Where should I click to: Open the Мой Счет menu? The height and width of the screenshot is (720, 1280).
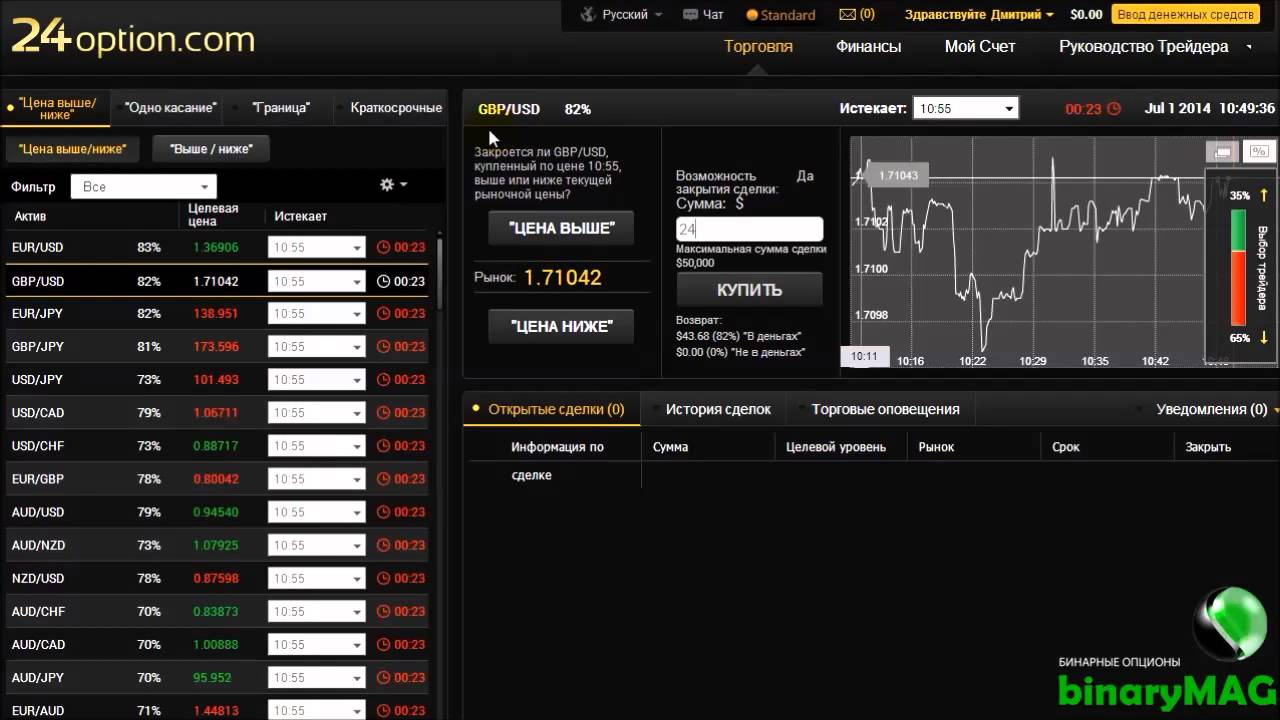click(980, 46)
